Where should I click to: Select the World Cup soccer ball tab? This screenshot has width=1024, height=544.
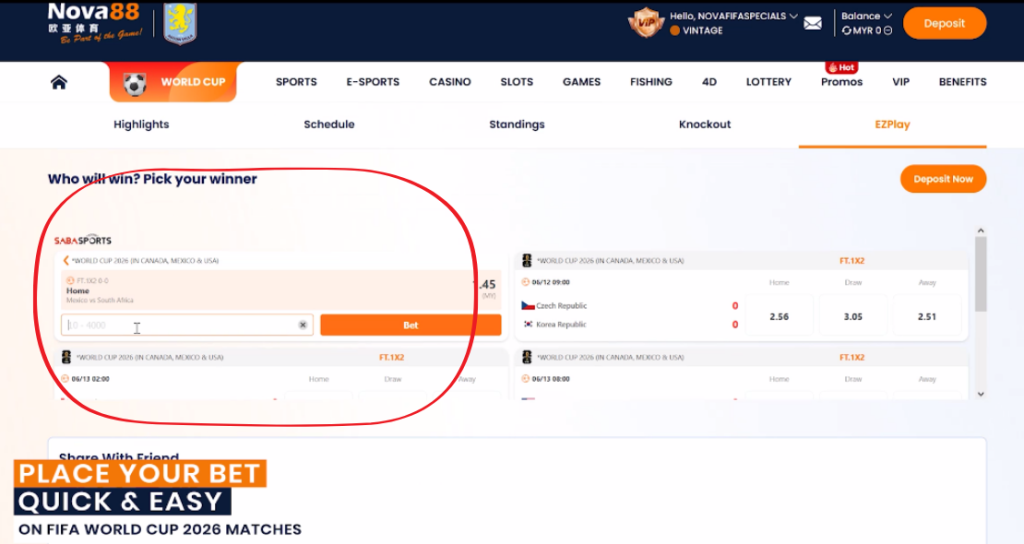click(173, 82)
